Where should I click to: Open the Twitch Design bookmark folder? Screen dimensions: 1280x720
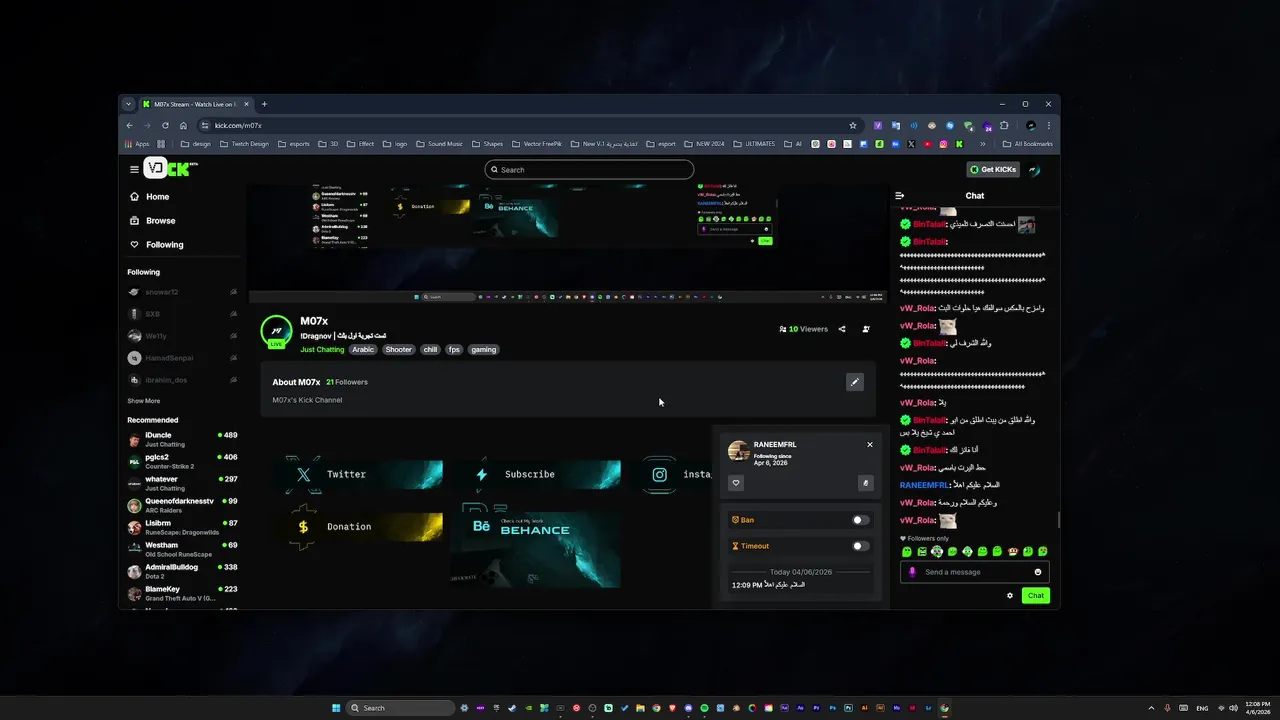(244, 144)
